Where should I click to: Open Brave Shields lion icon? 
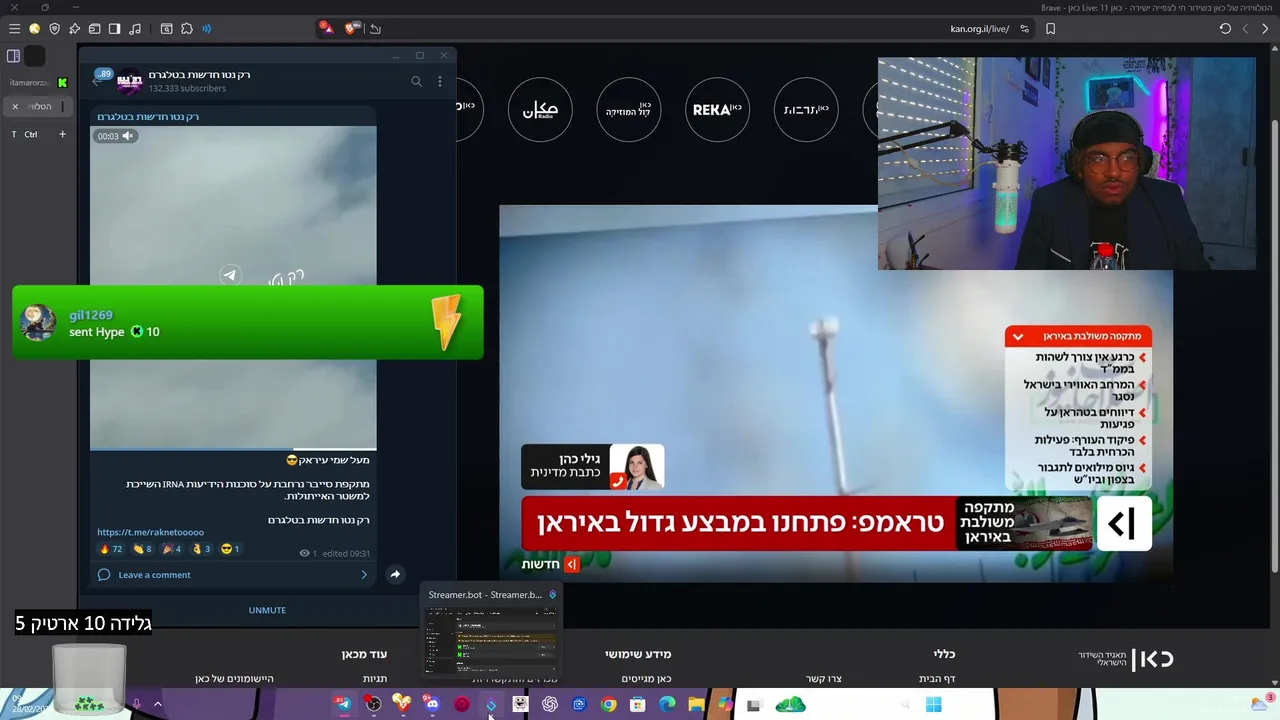(x=352, y=28)
